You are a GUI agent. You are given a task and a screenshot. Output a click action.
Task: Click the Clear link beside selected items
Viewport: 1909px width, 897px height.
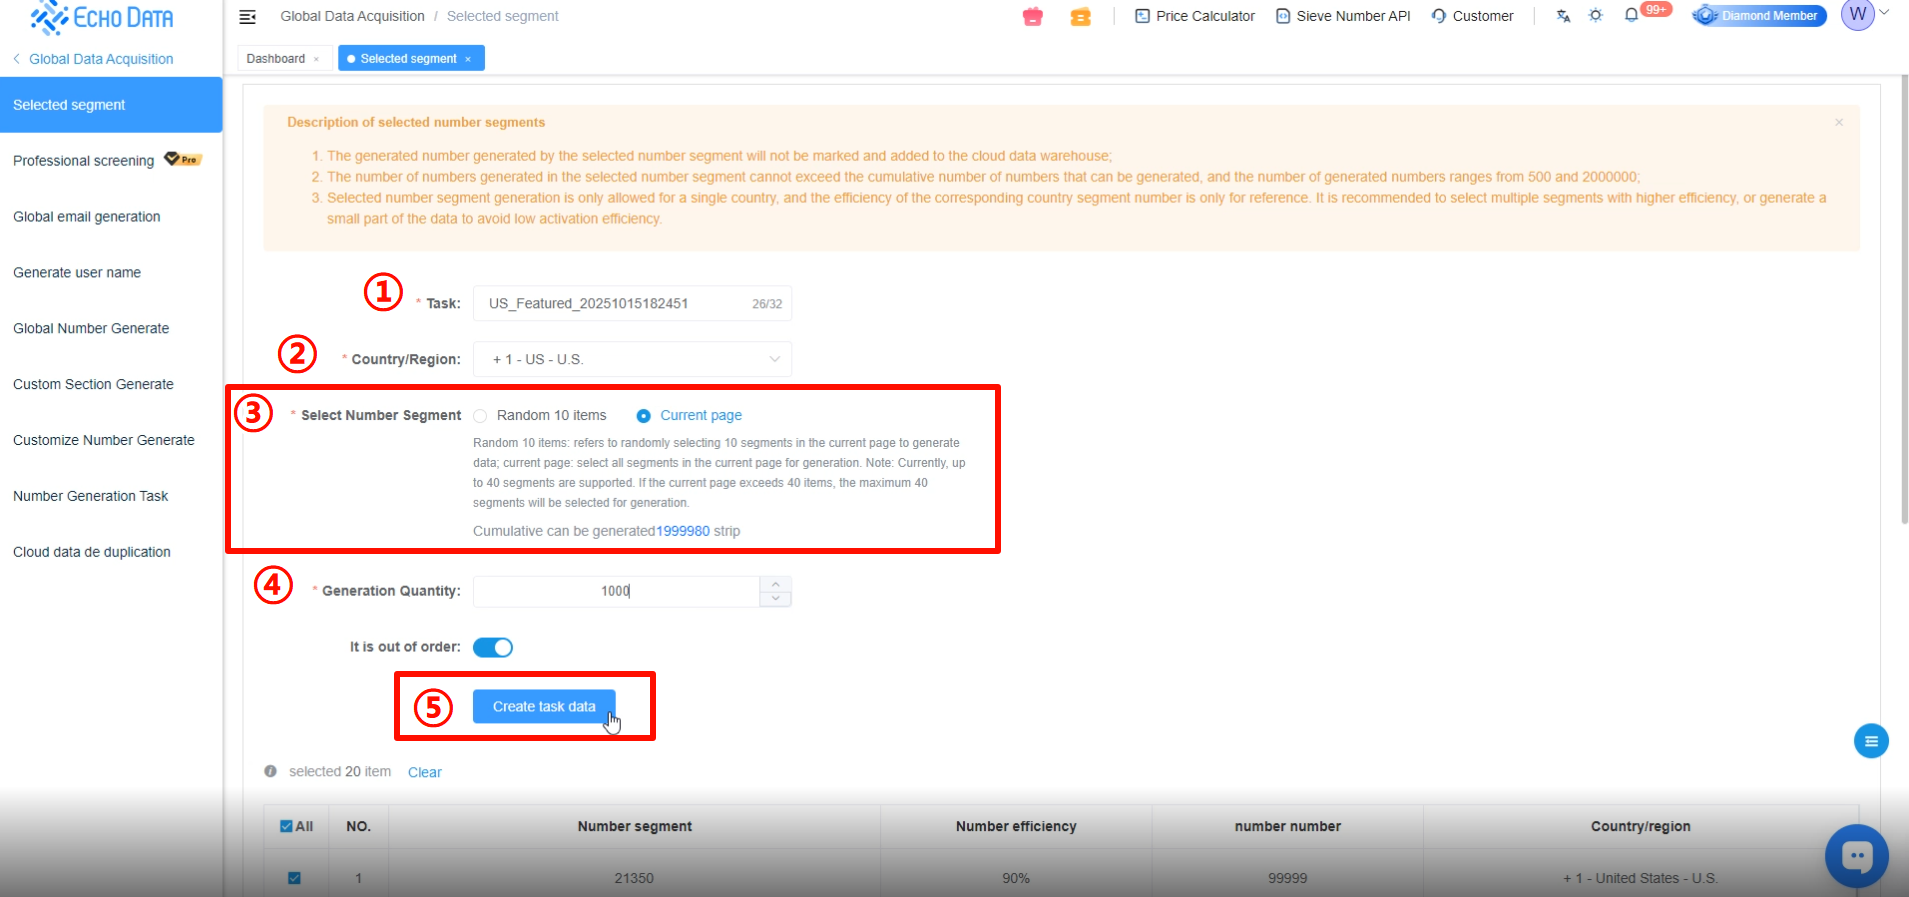point(425,772)
